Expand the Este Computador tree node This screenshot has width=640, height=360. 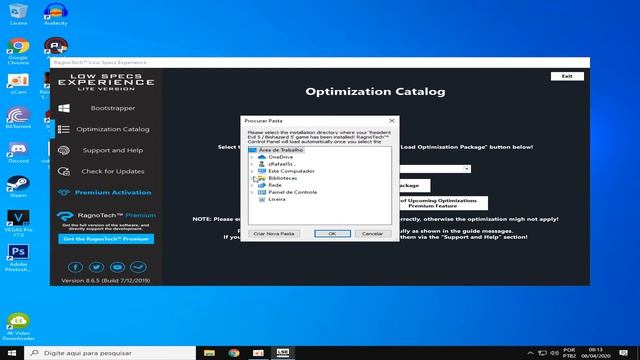(252, 171)
